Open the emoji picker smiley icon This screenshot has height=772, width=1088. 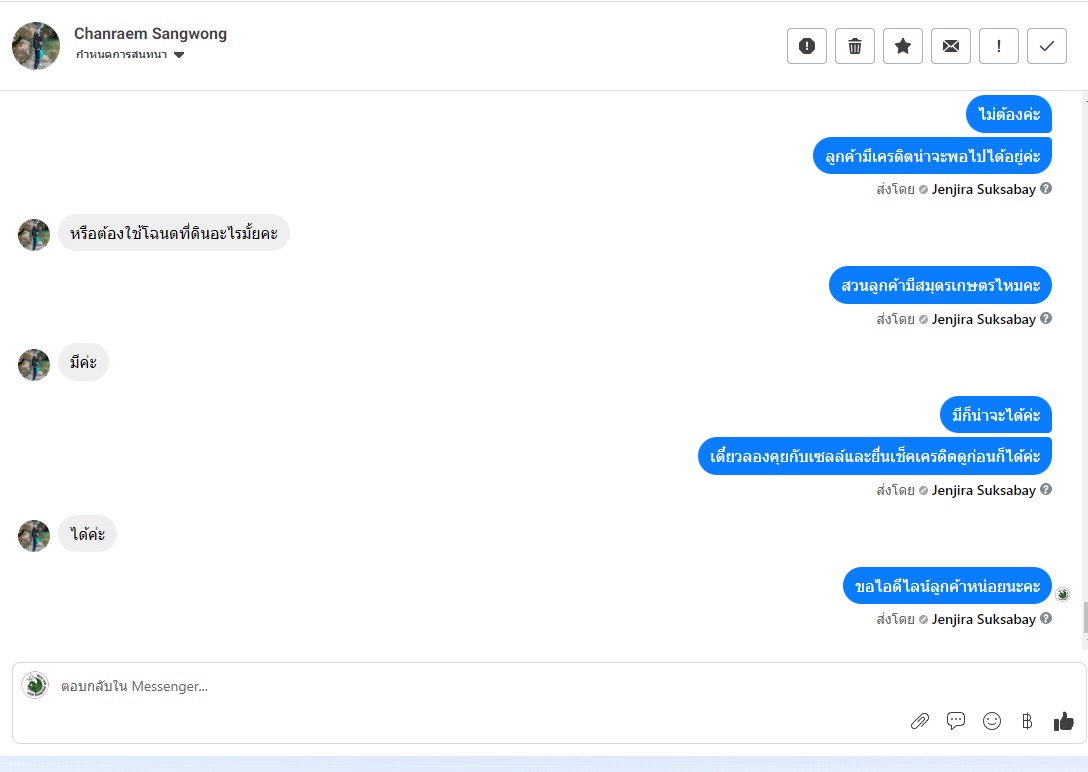point(992,721)
